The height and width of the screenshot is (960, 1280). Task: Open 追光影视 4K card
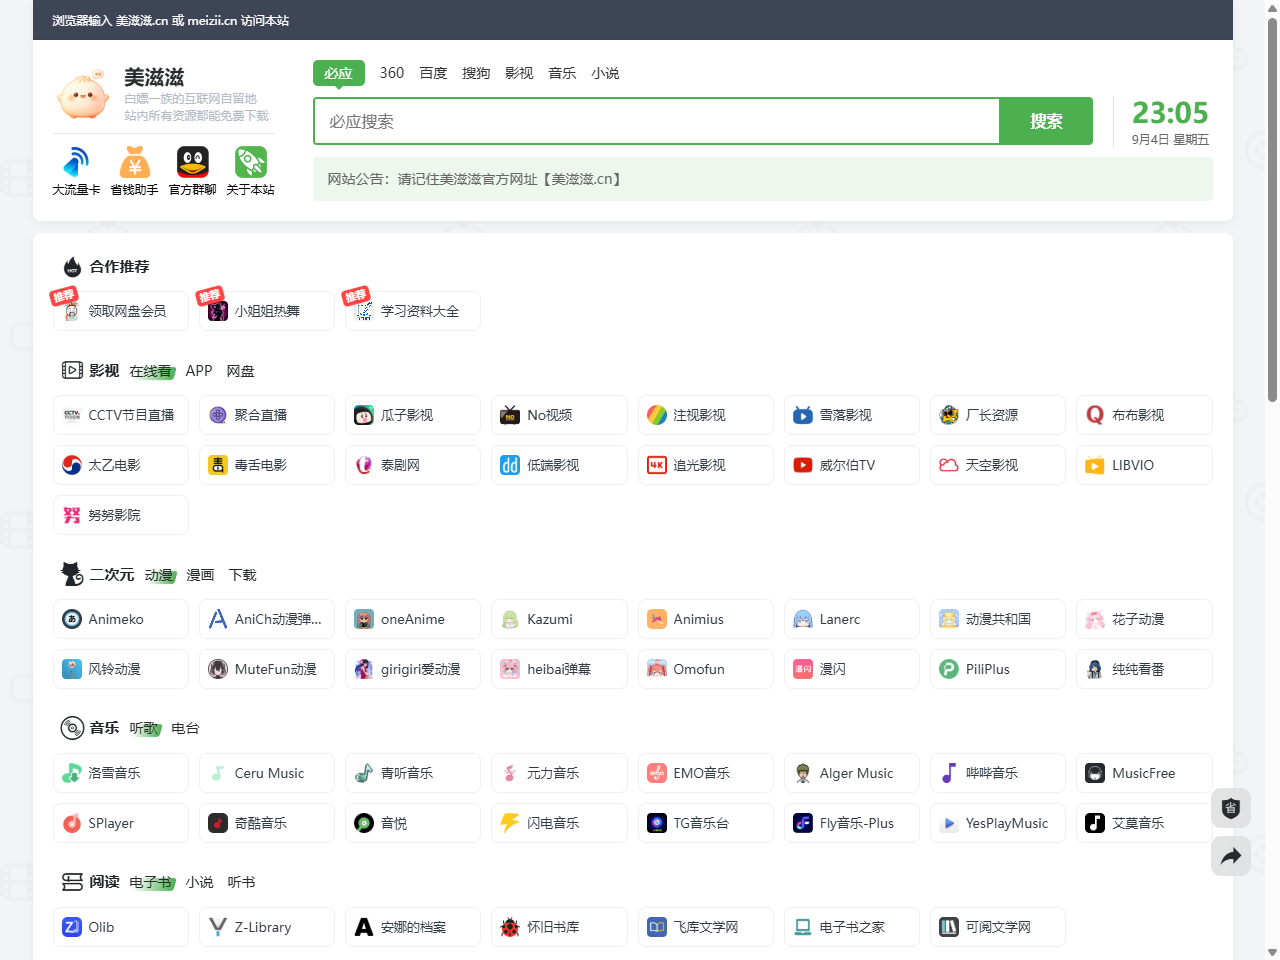tap(706, 465)
